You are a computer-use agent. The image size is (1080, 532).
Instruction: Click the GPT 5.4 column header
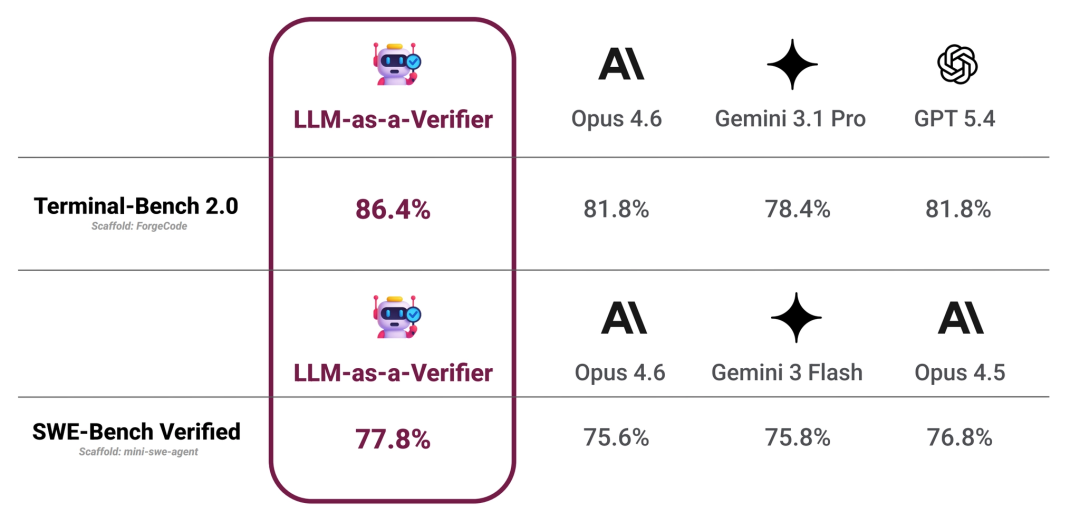(x=954, y=119)
